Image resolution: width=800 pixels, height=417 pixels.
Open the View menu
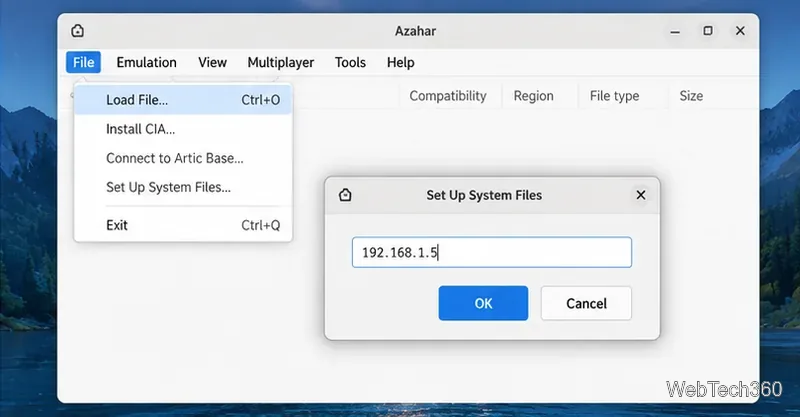point(212,62)
